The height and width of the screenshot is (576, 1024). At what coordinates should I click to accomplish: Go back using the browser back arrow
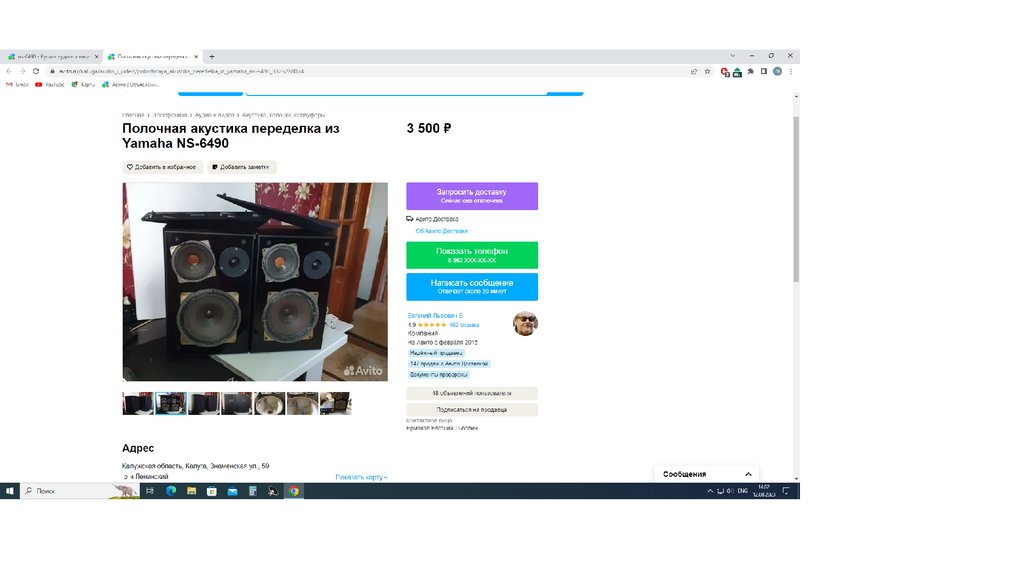click(9, 71)
